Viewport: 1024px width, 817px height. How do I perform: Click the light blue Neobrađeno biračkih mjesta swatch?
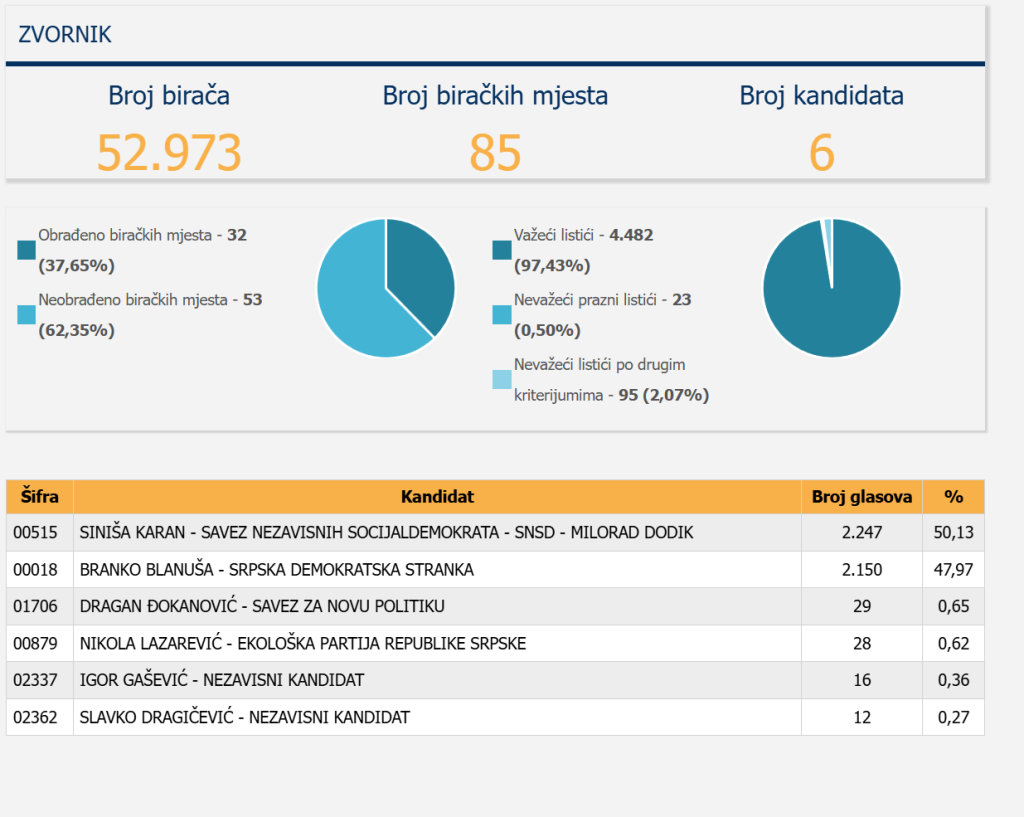coord(27,314)
